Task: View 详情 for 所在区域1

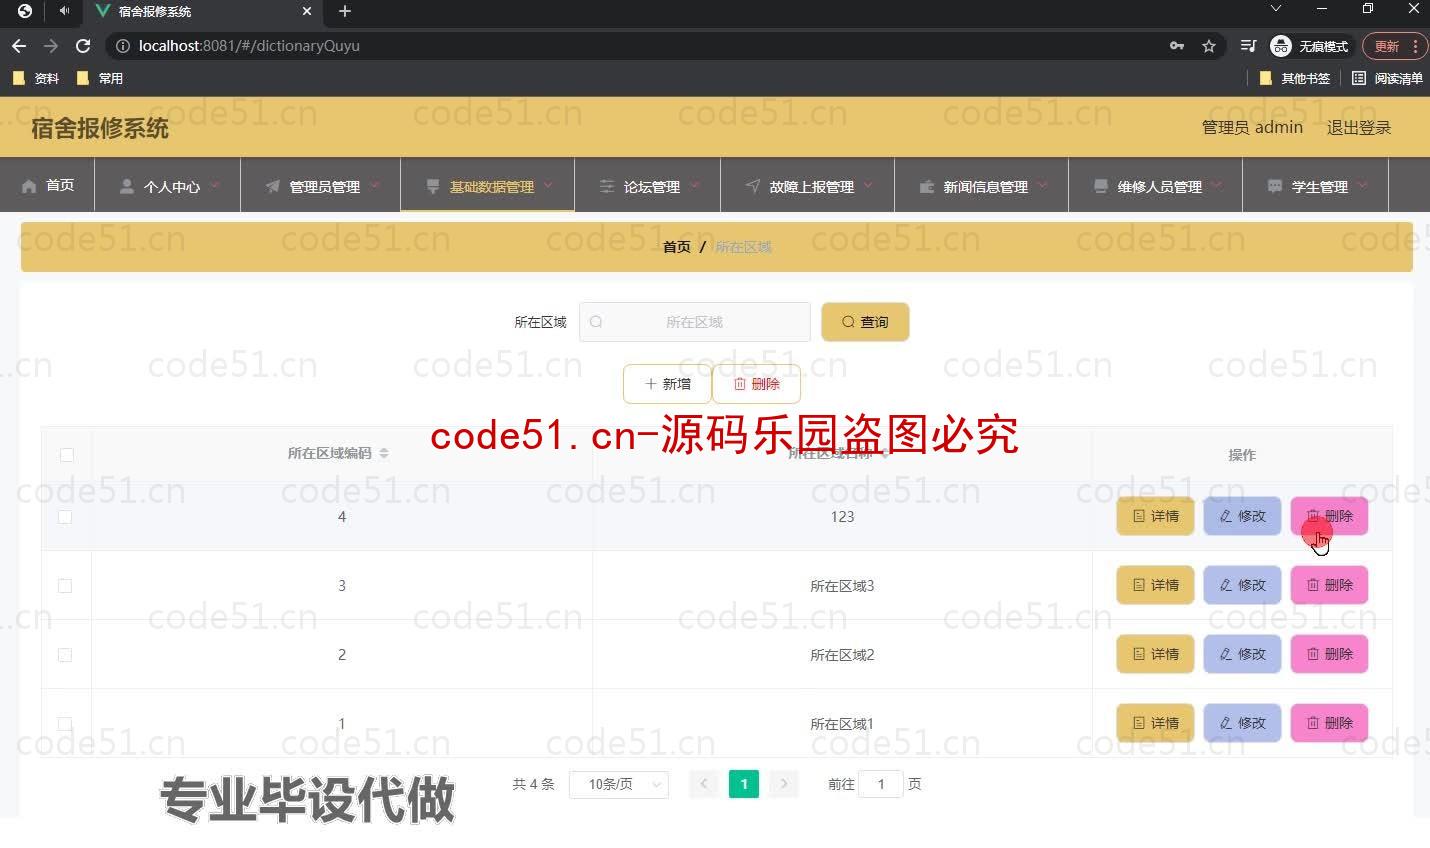Action: (x=1155, y=723)
